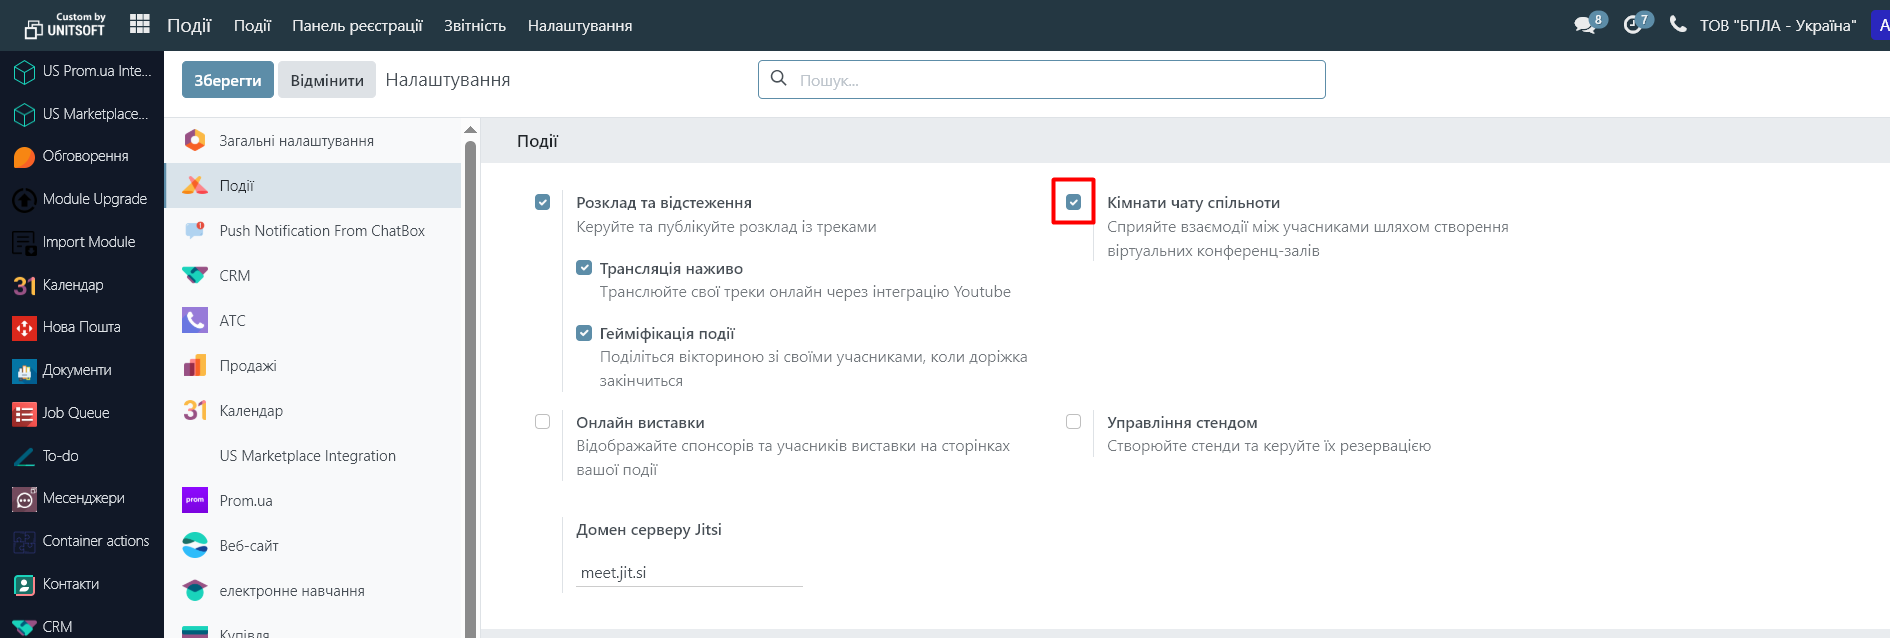Enable Управління стендом checkbox
Image resolution: width=1890 pixels, height=638 pixels.
(x=1073, y=422)
